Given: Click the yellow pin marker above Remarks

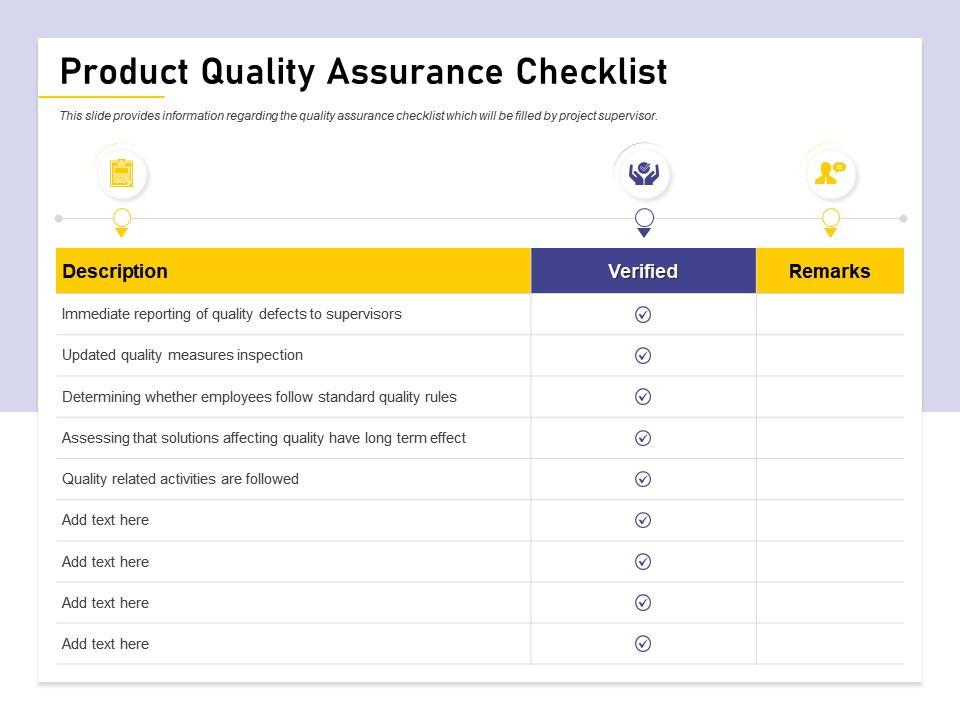Looking at the screenshot, I should pyautogui.click(x=830, y=220).
